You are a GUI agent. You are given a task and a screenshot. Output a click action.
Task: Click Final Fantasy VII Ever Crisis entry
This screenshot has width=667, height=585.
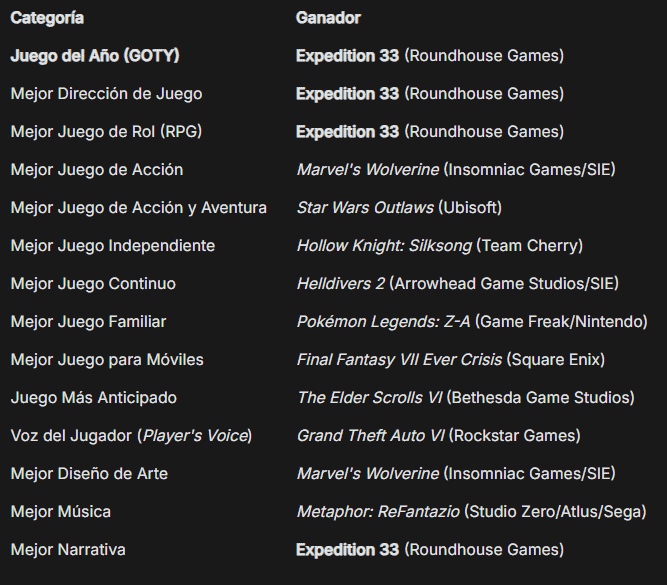[399, 360]
